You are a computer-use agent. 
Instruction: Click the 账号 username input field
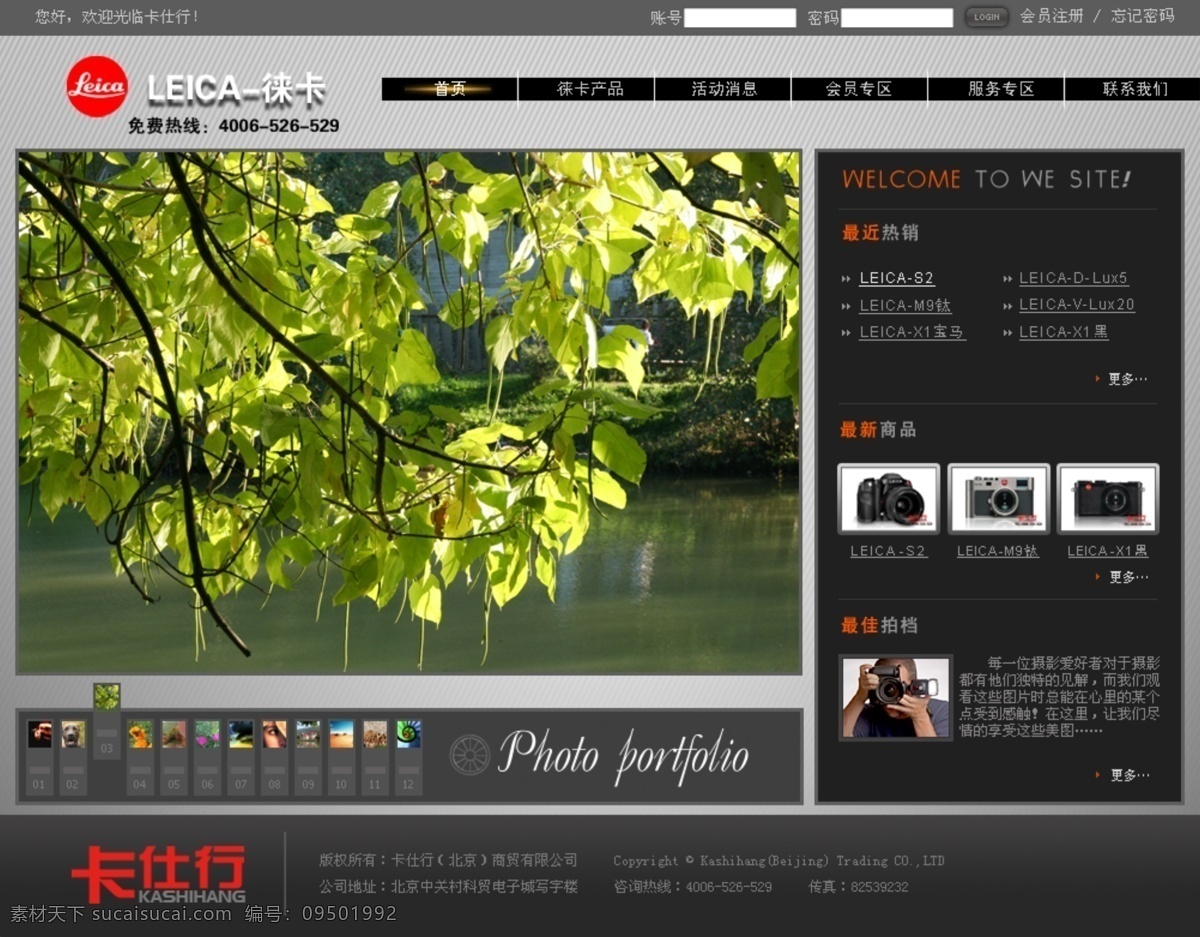pyautogui.click(x=740, y=18)
